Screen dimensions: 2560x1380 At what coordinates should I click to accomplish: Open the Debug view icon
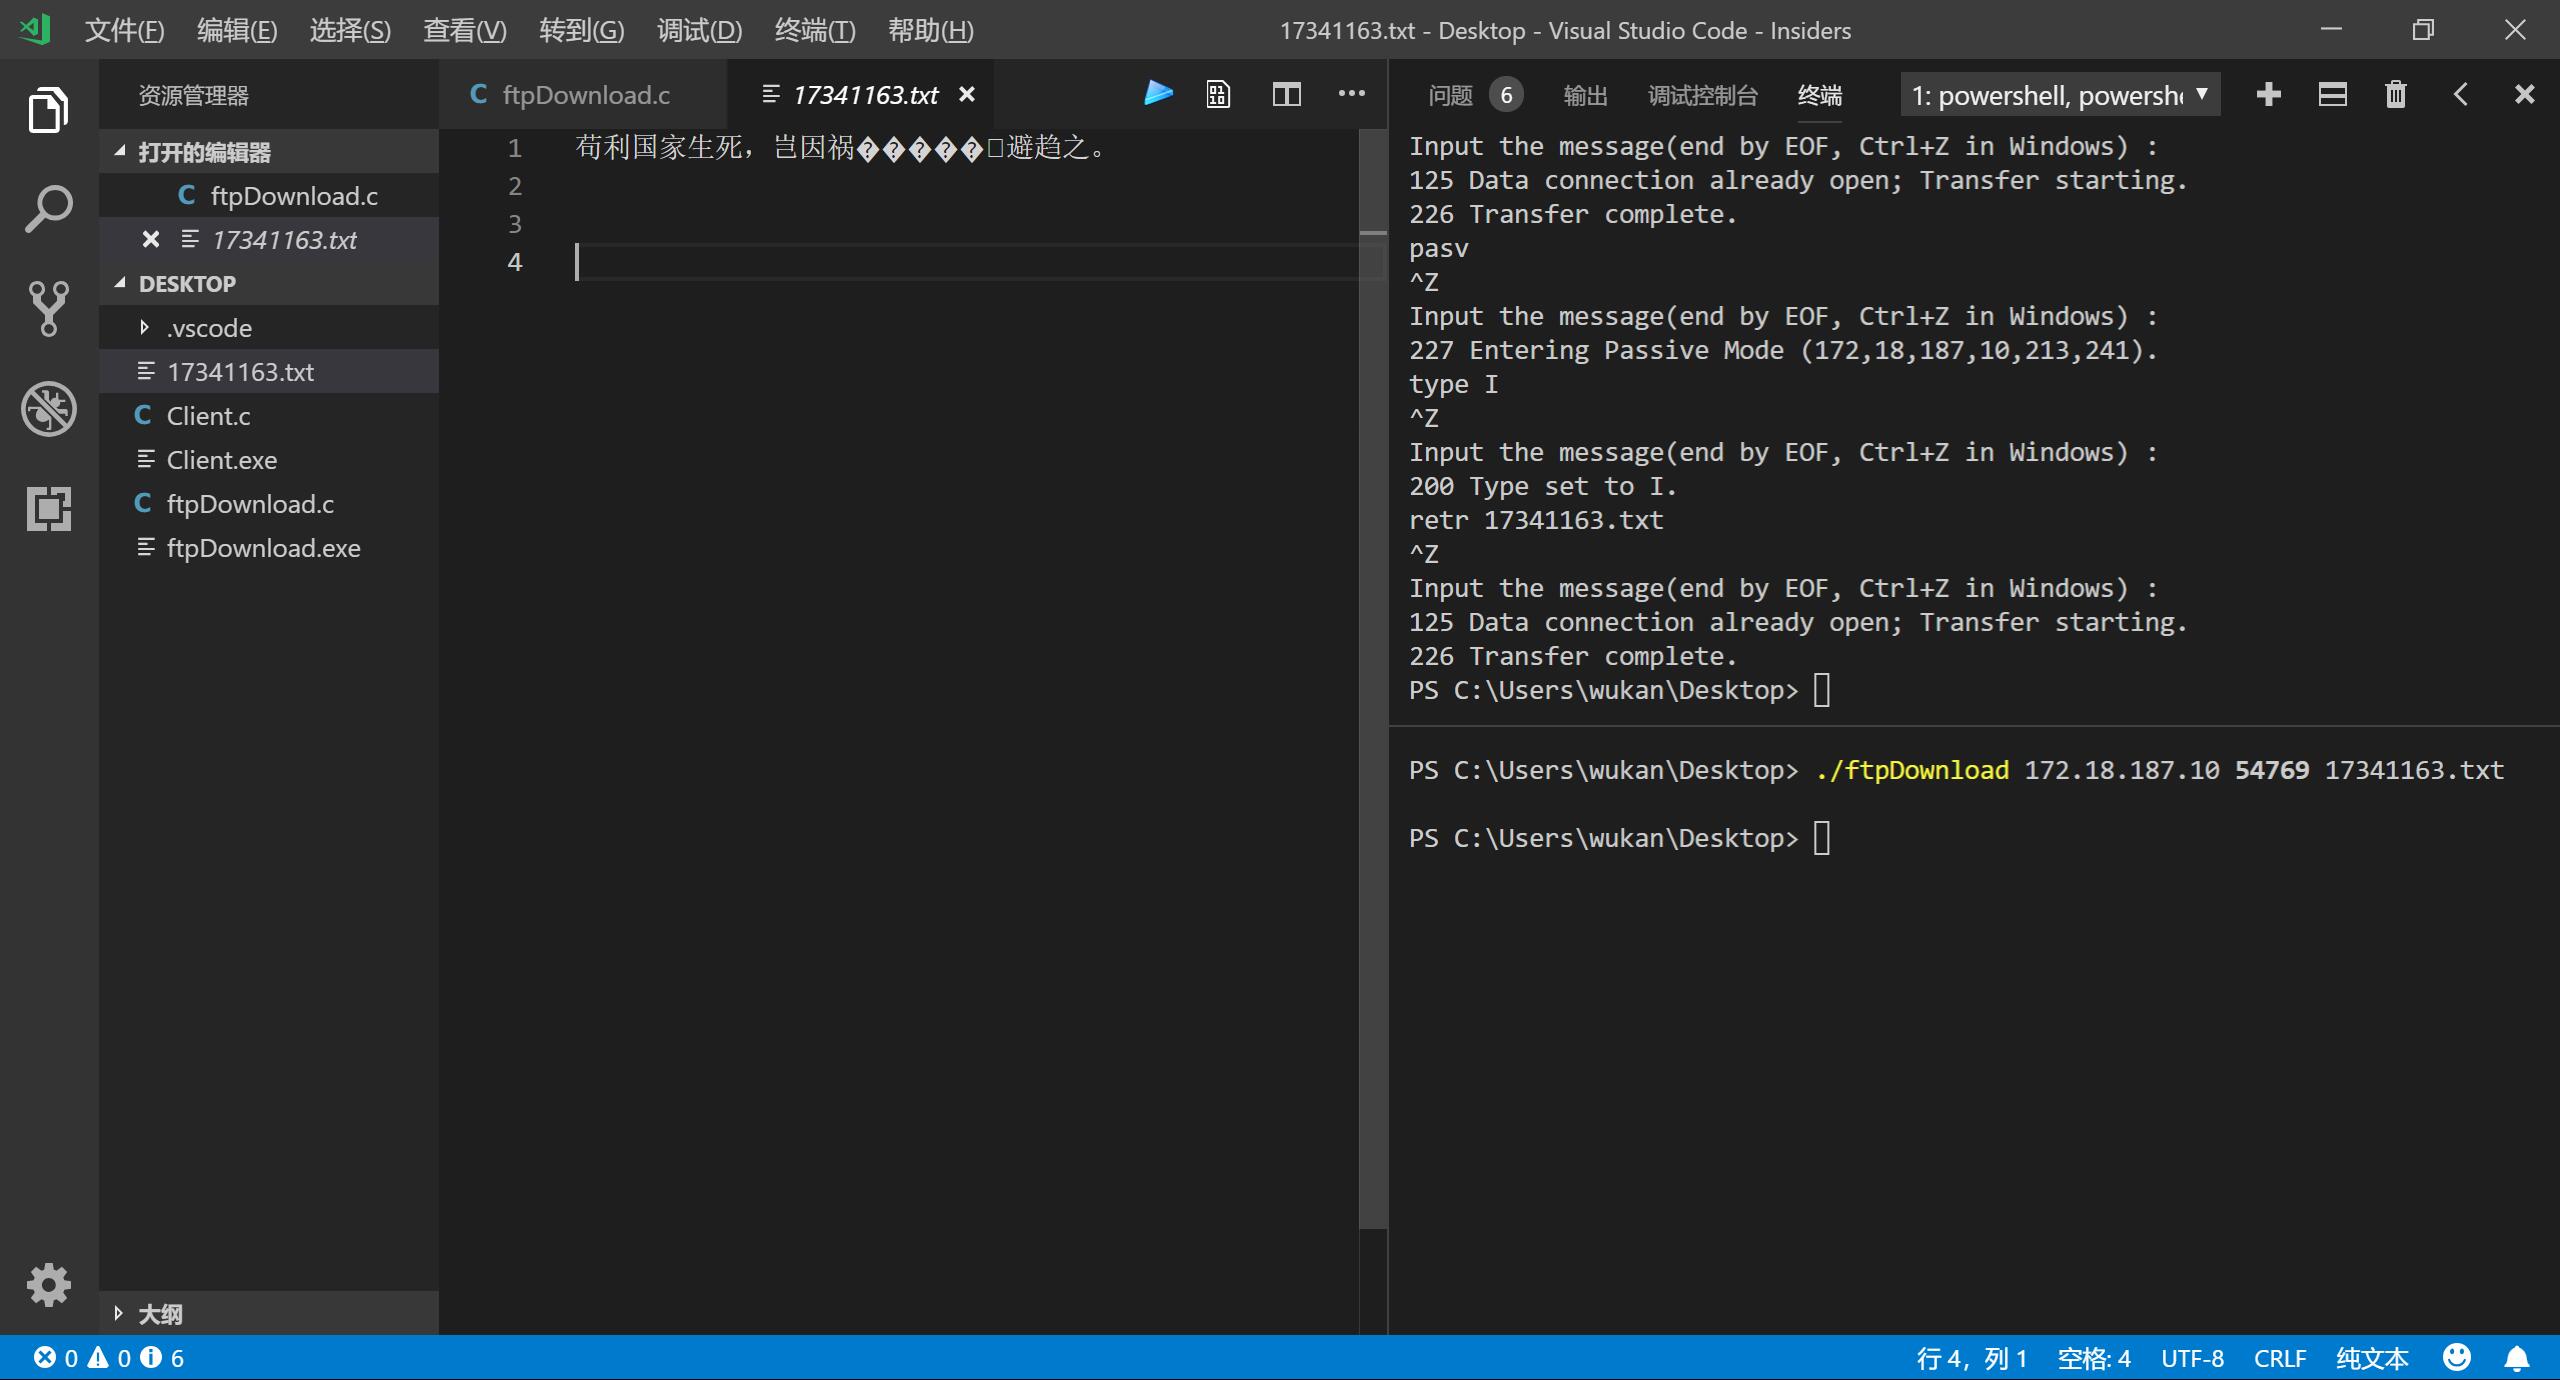tap(48, 408)
